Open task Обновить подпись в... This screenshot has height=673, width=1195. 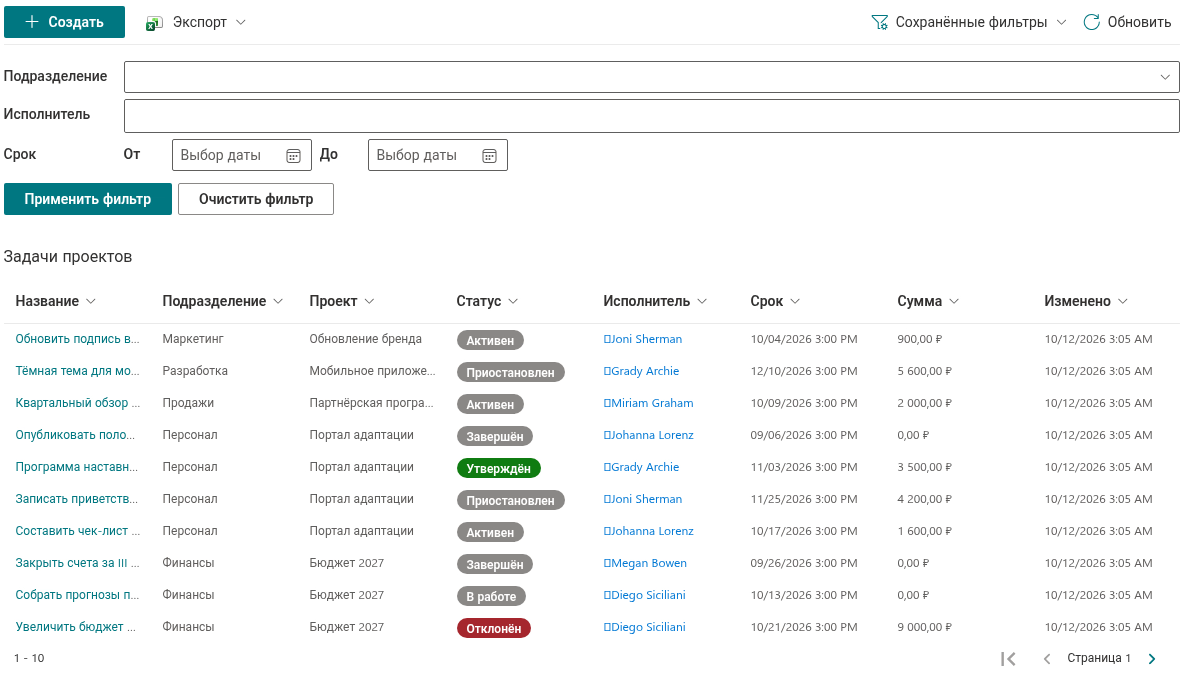click(x=78, y=339)
